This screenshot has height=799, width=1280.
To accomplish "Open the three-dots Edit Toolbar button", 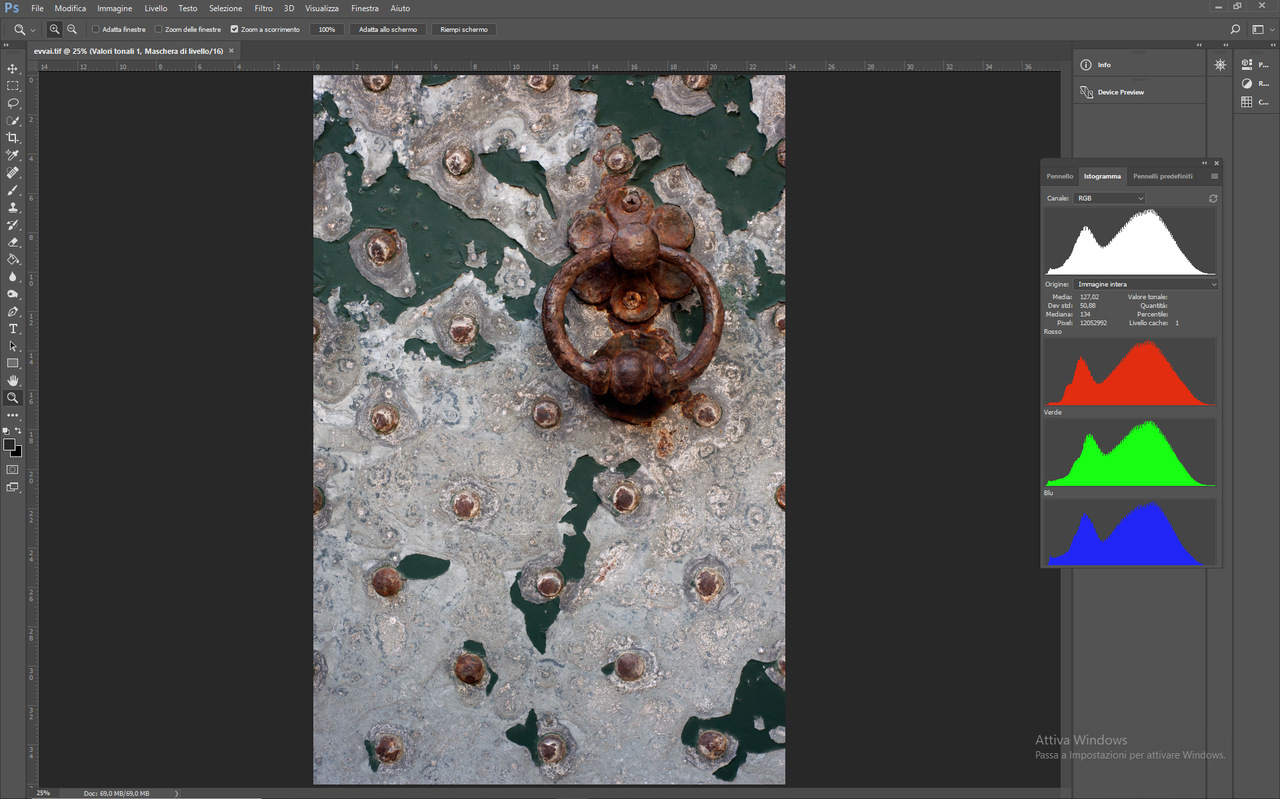I will click(x=13, y=415).
